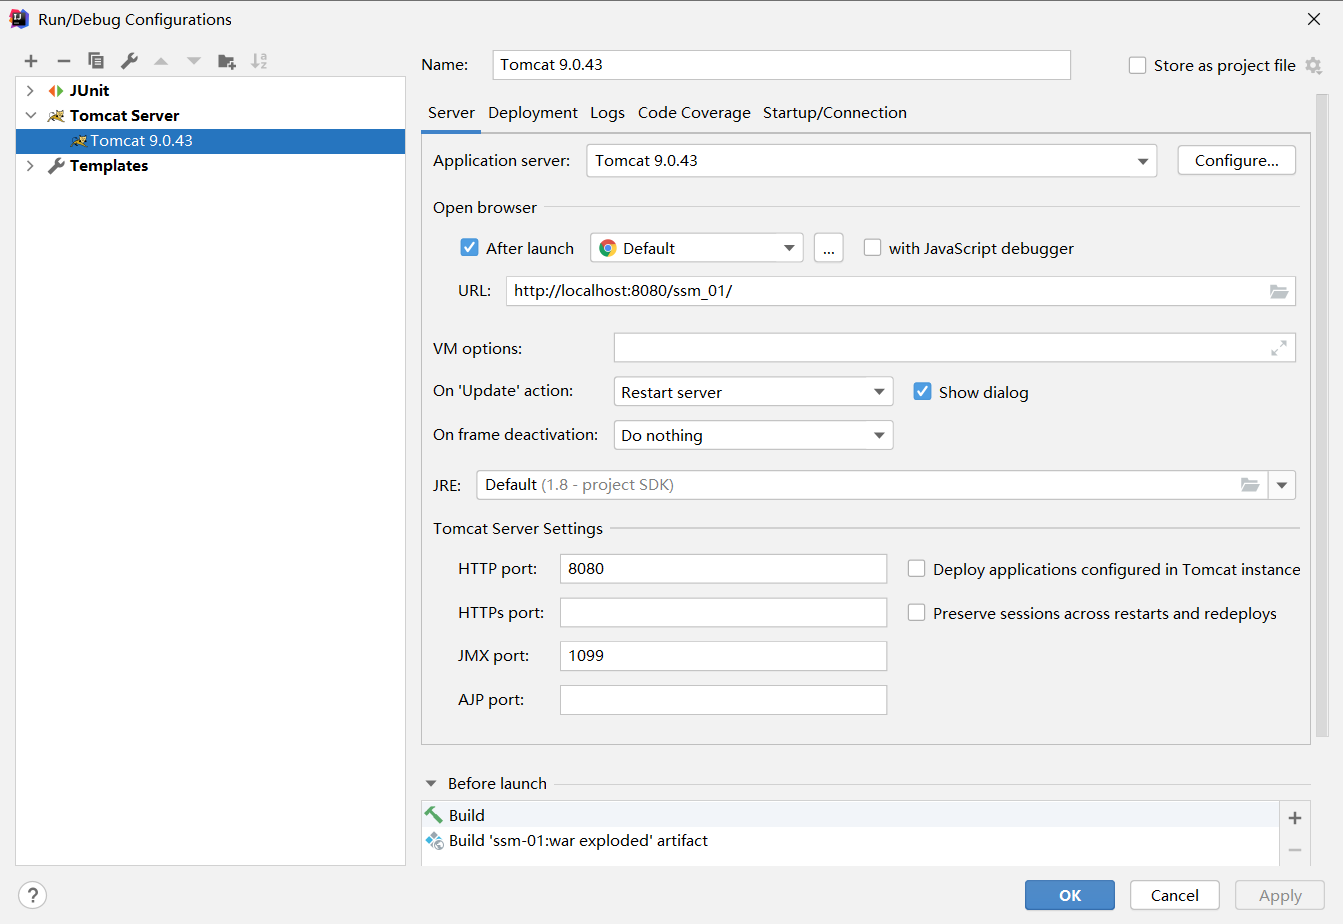Switch to the Startup/Connection tab
This screenshot has width=1343, height=924.
coord(835,113)
